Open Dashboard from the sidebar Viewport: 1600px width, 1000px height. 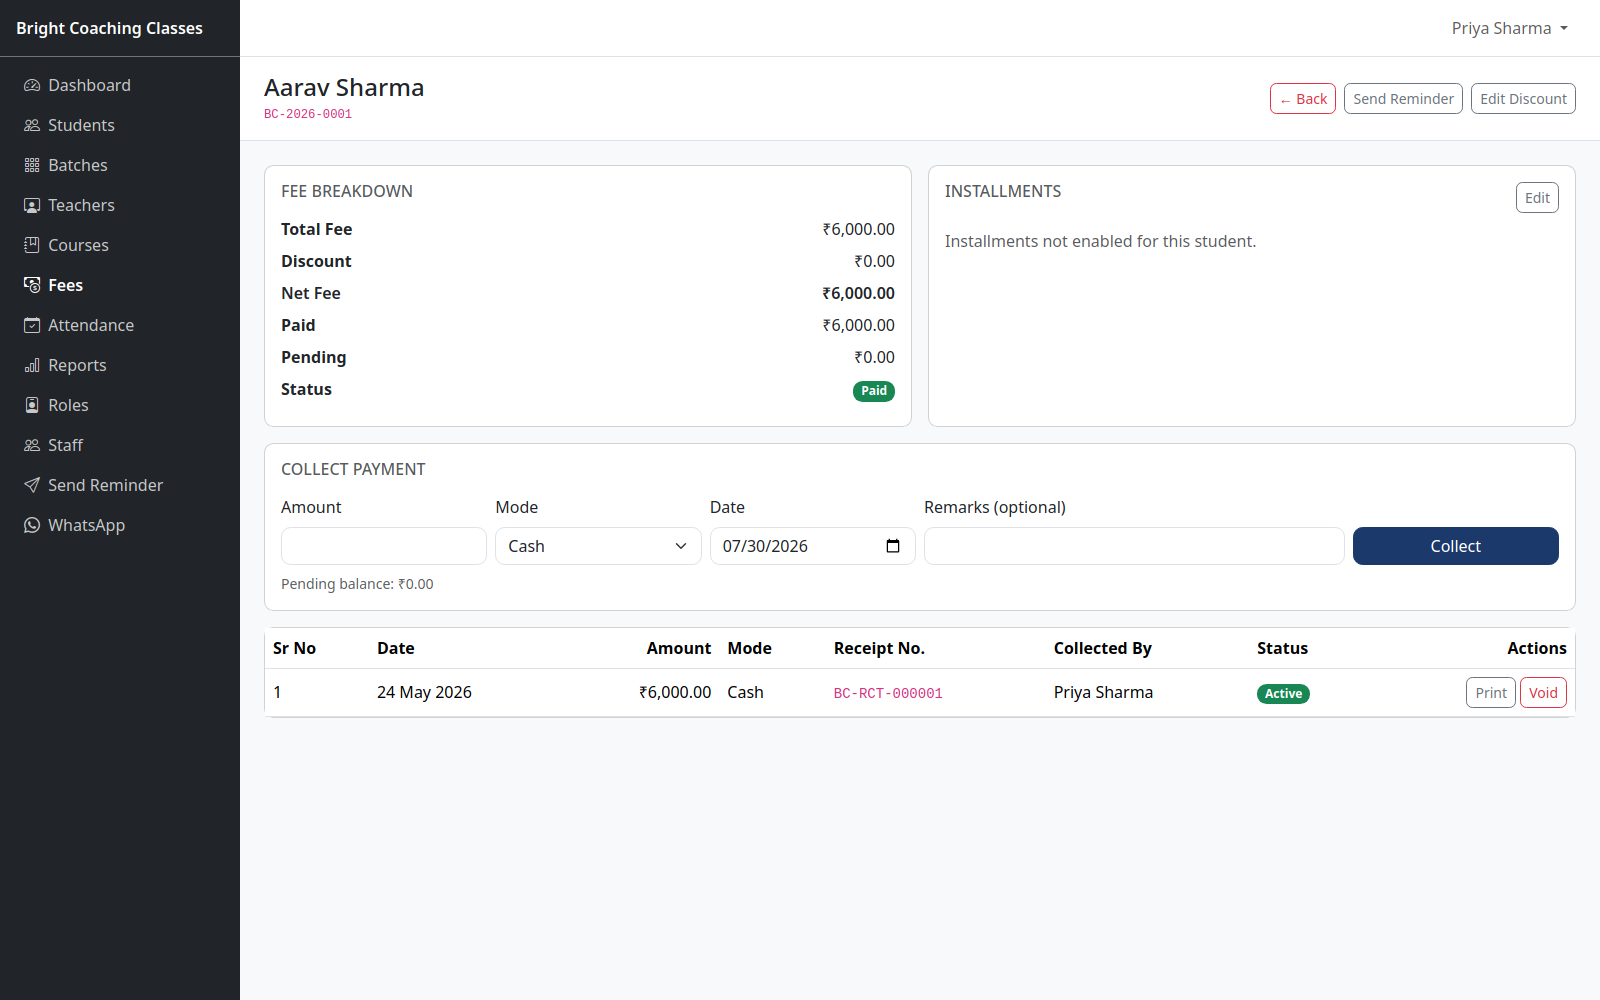pos(120,85)
